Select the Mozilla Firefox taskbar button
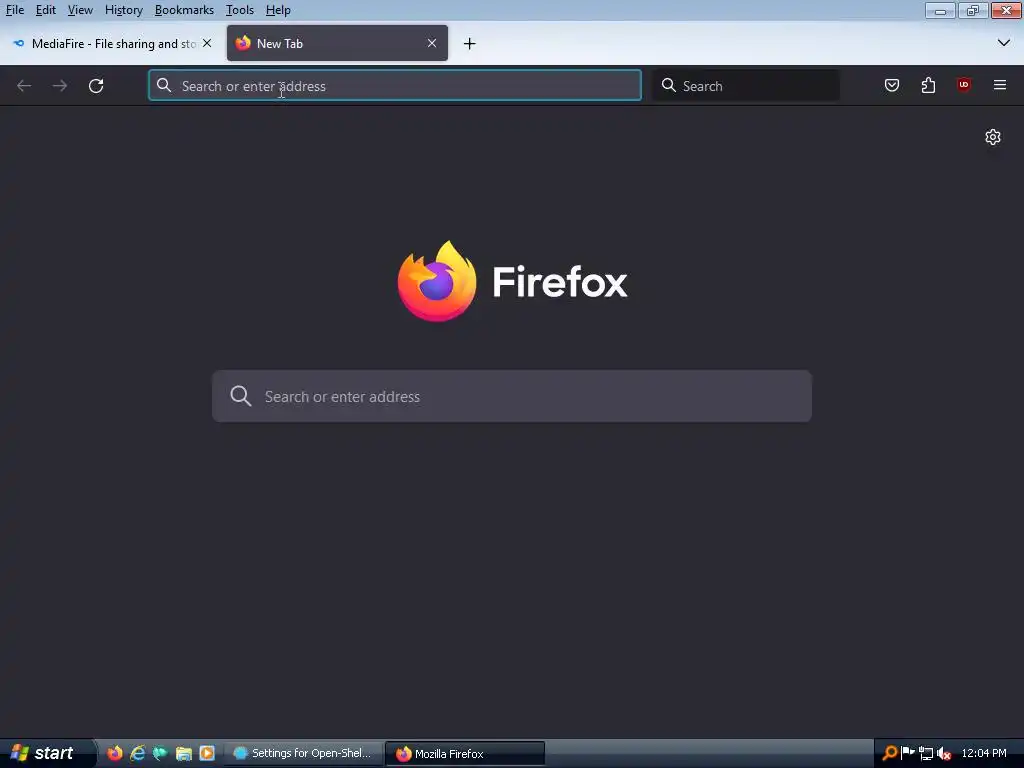Screen dimensions: 1024x768 (x=465, y=754)
